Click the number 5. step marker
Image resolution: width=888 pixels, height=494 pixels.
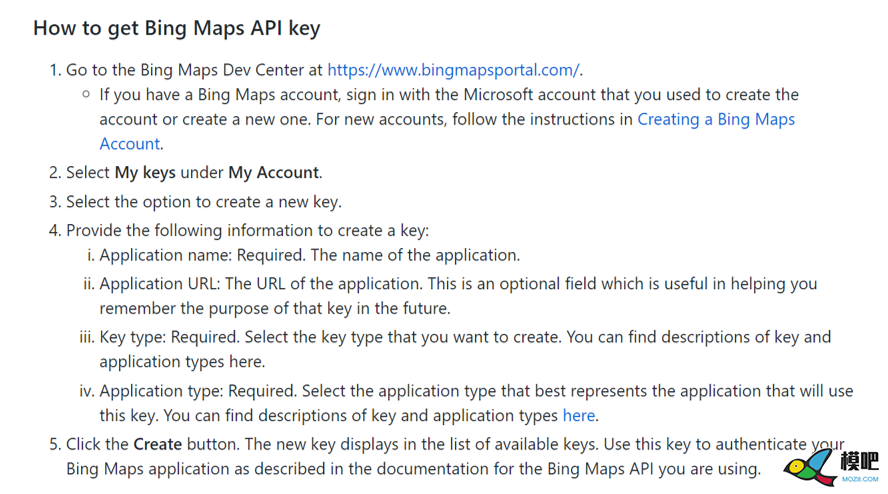point(55,444)
